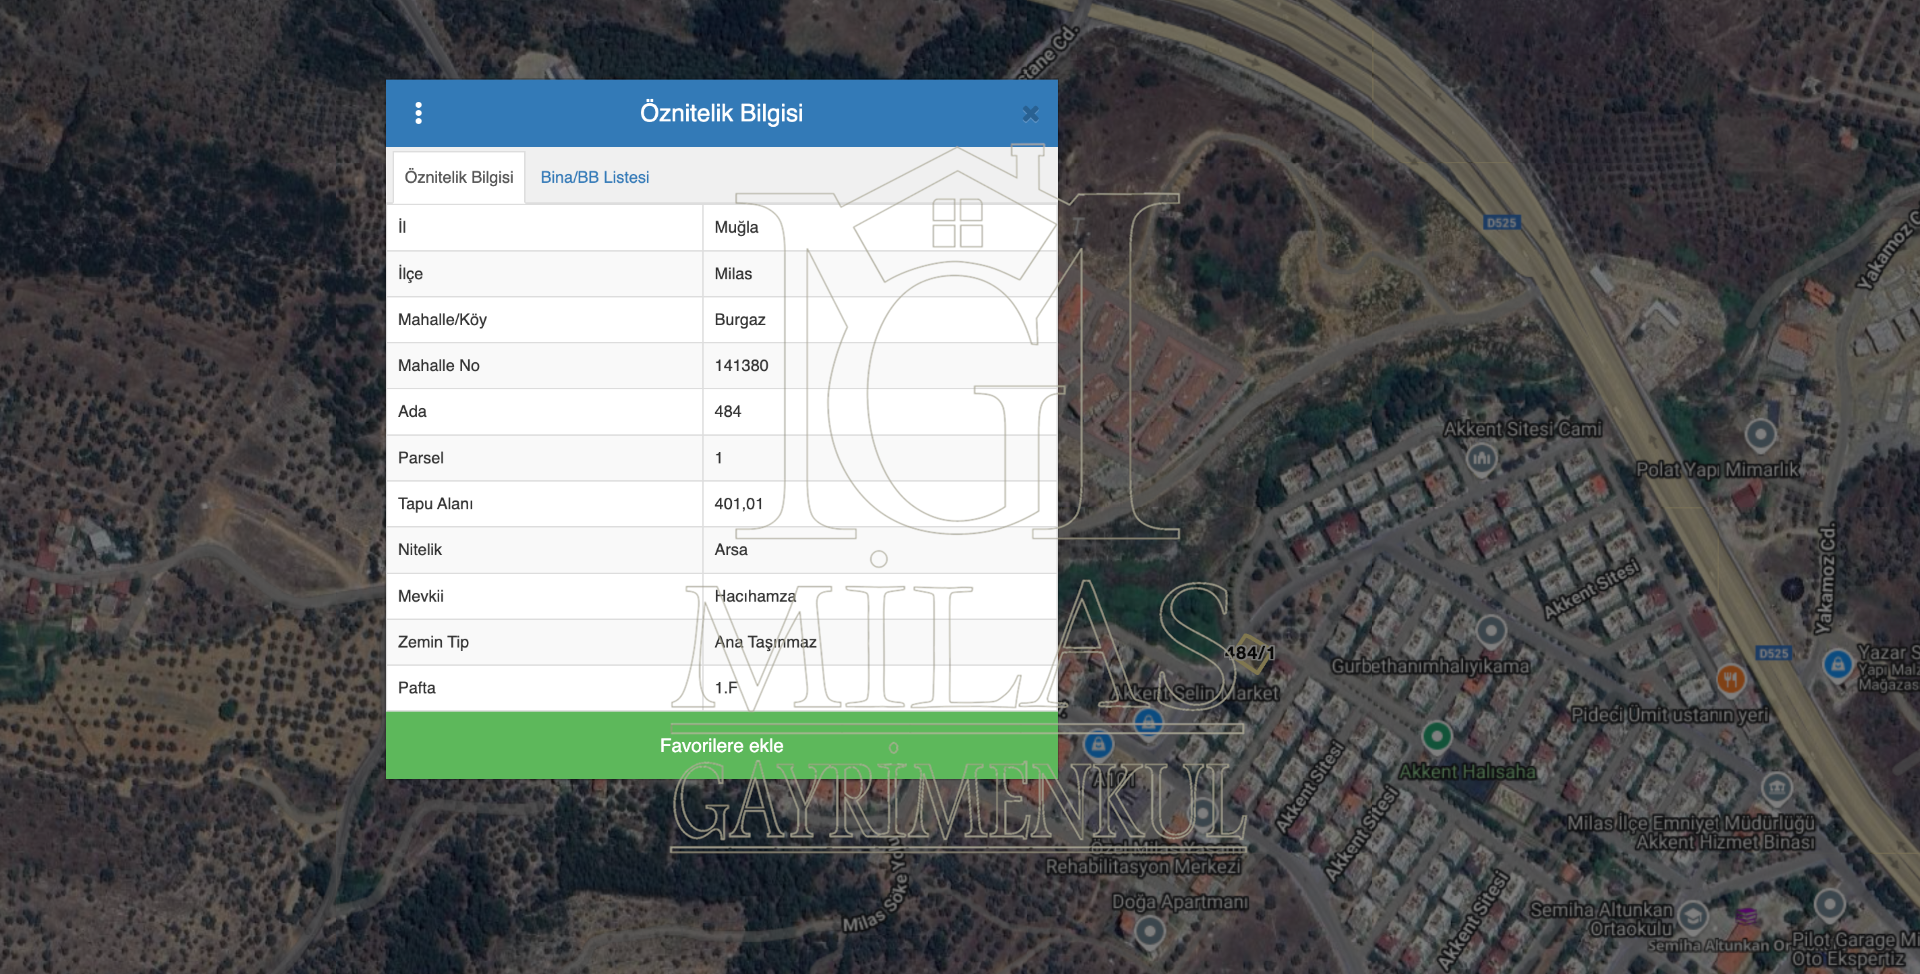Screen dimensions: 1920x974
Task: Switch to the Bina/BB Listesi tab
Action: tap(594, 177)
